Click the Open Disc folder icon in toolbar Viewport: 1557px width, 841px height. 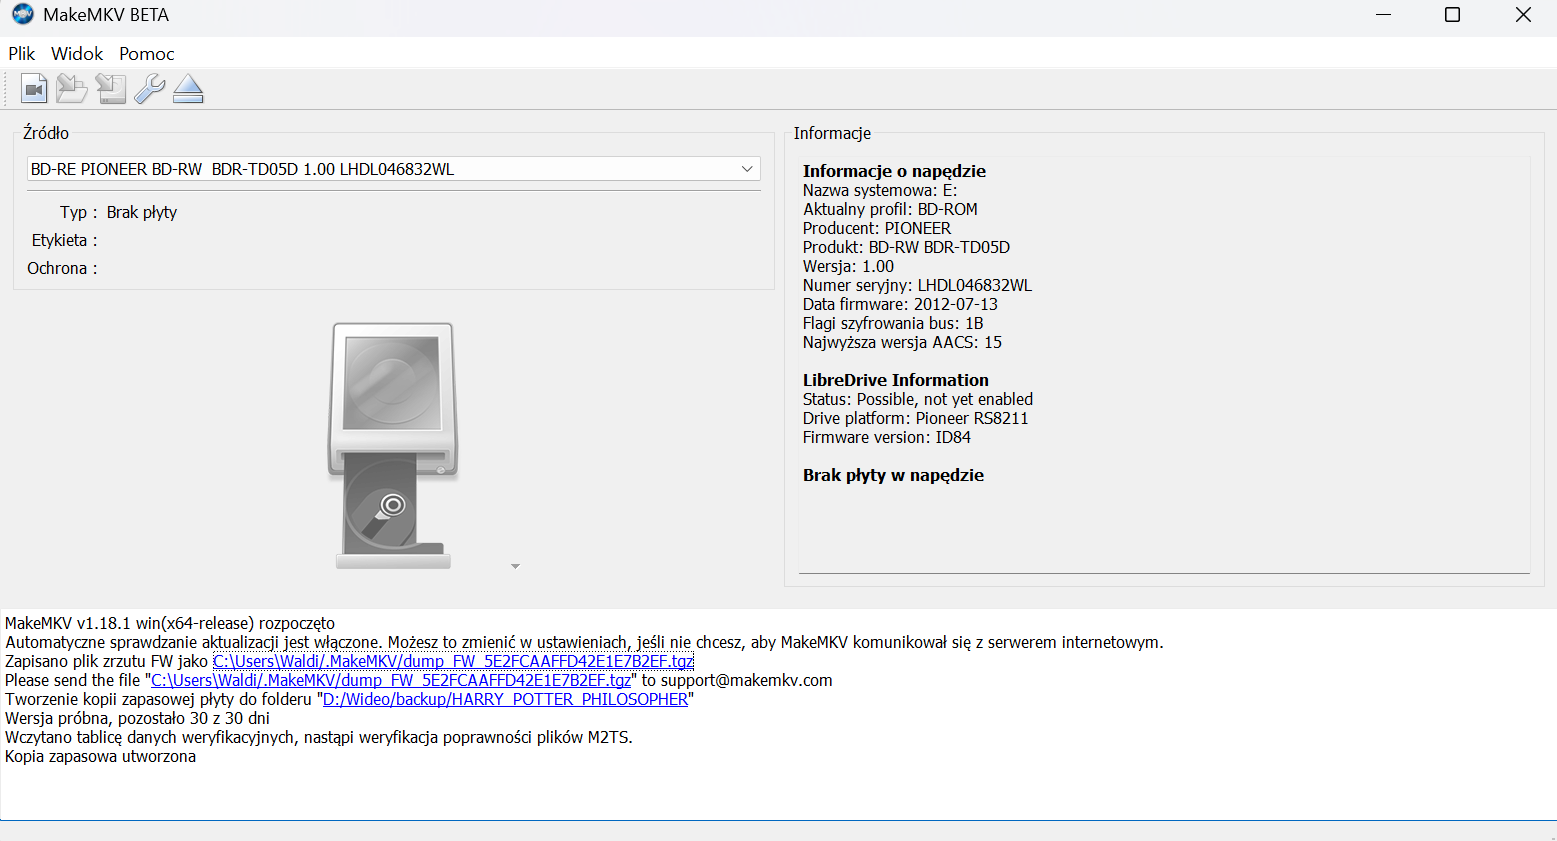click(71, 90)
